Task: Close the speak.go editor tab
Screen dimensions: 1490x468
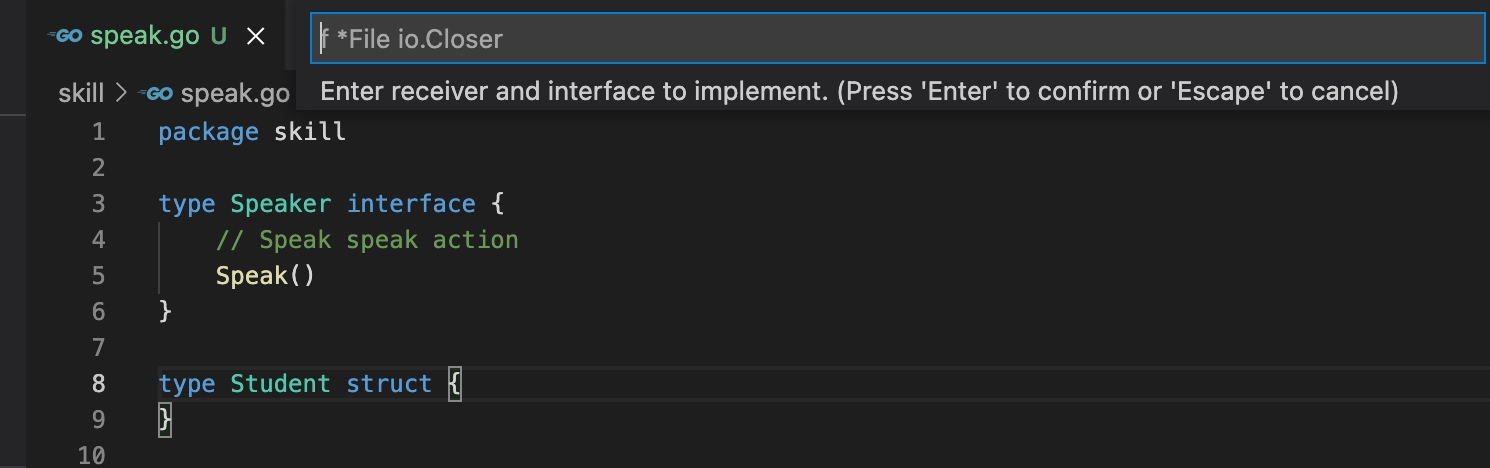Action: (256, 37)
